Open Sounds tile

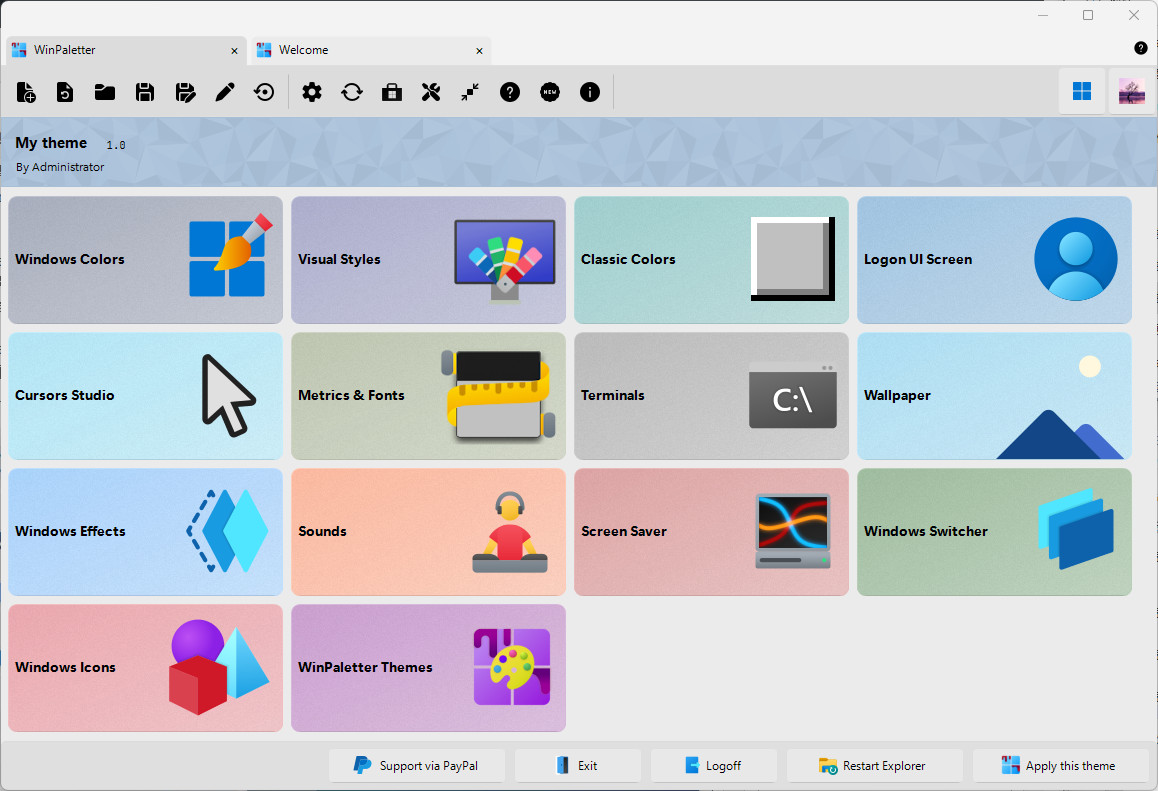(428, 532)
